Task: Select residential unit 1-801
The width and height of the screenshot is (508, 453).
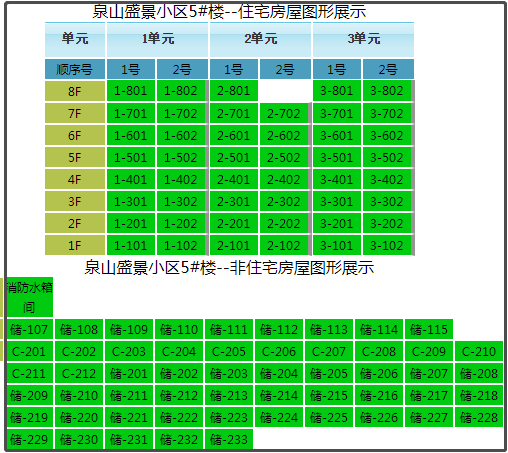Action: 131,91
